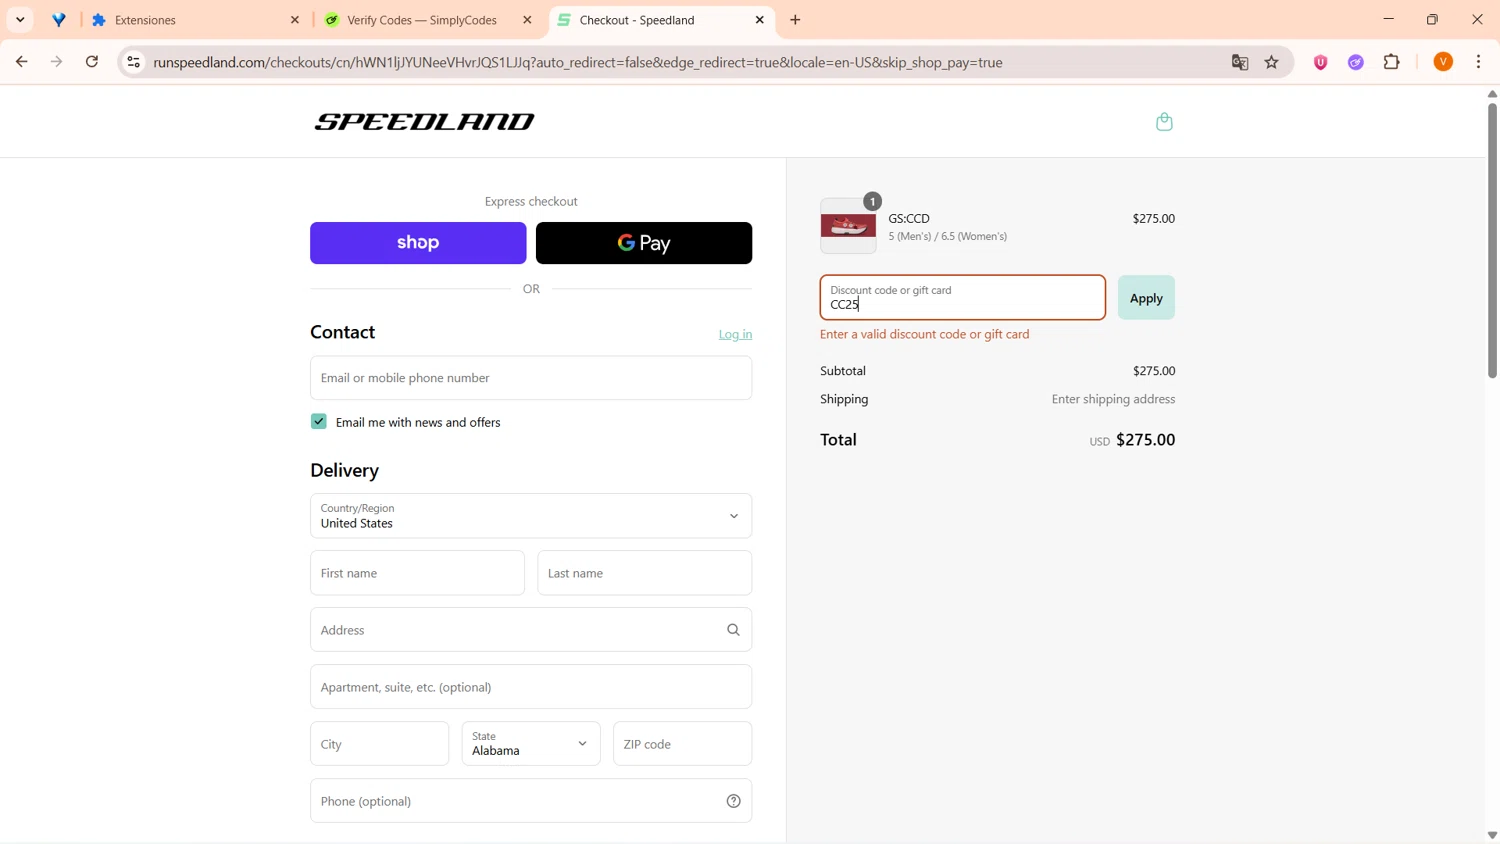Viewport: 1500px width, 844px height.
Task: Switch to Verify Codes — SimplyCodes tab
Action: [x=428, y=20]
